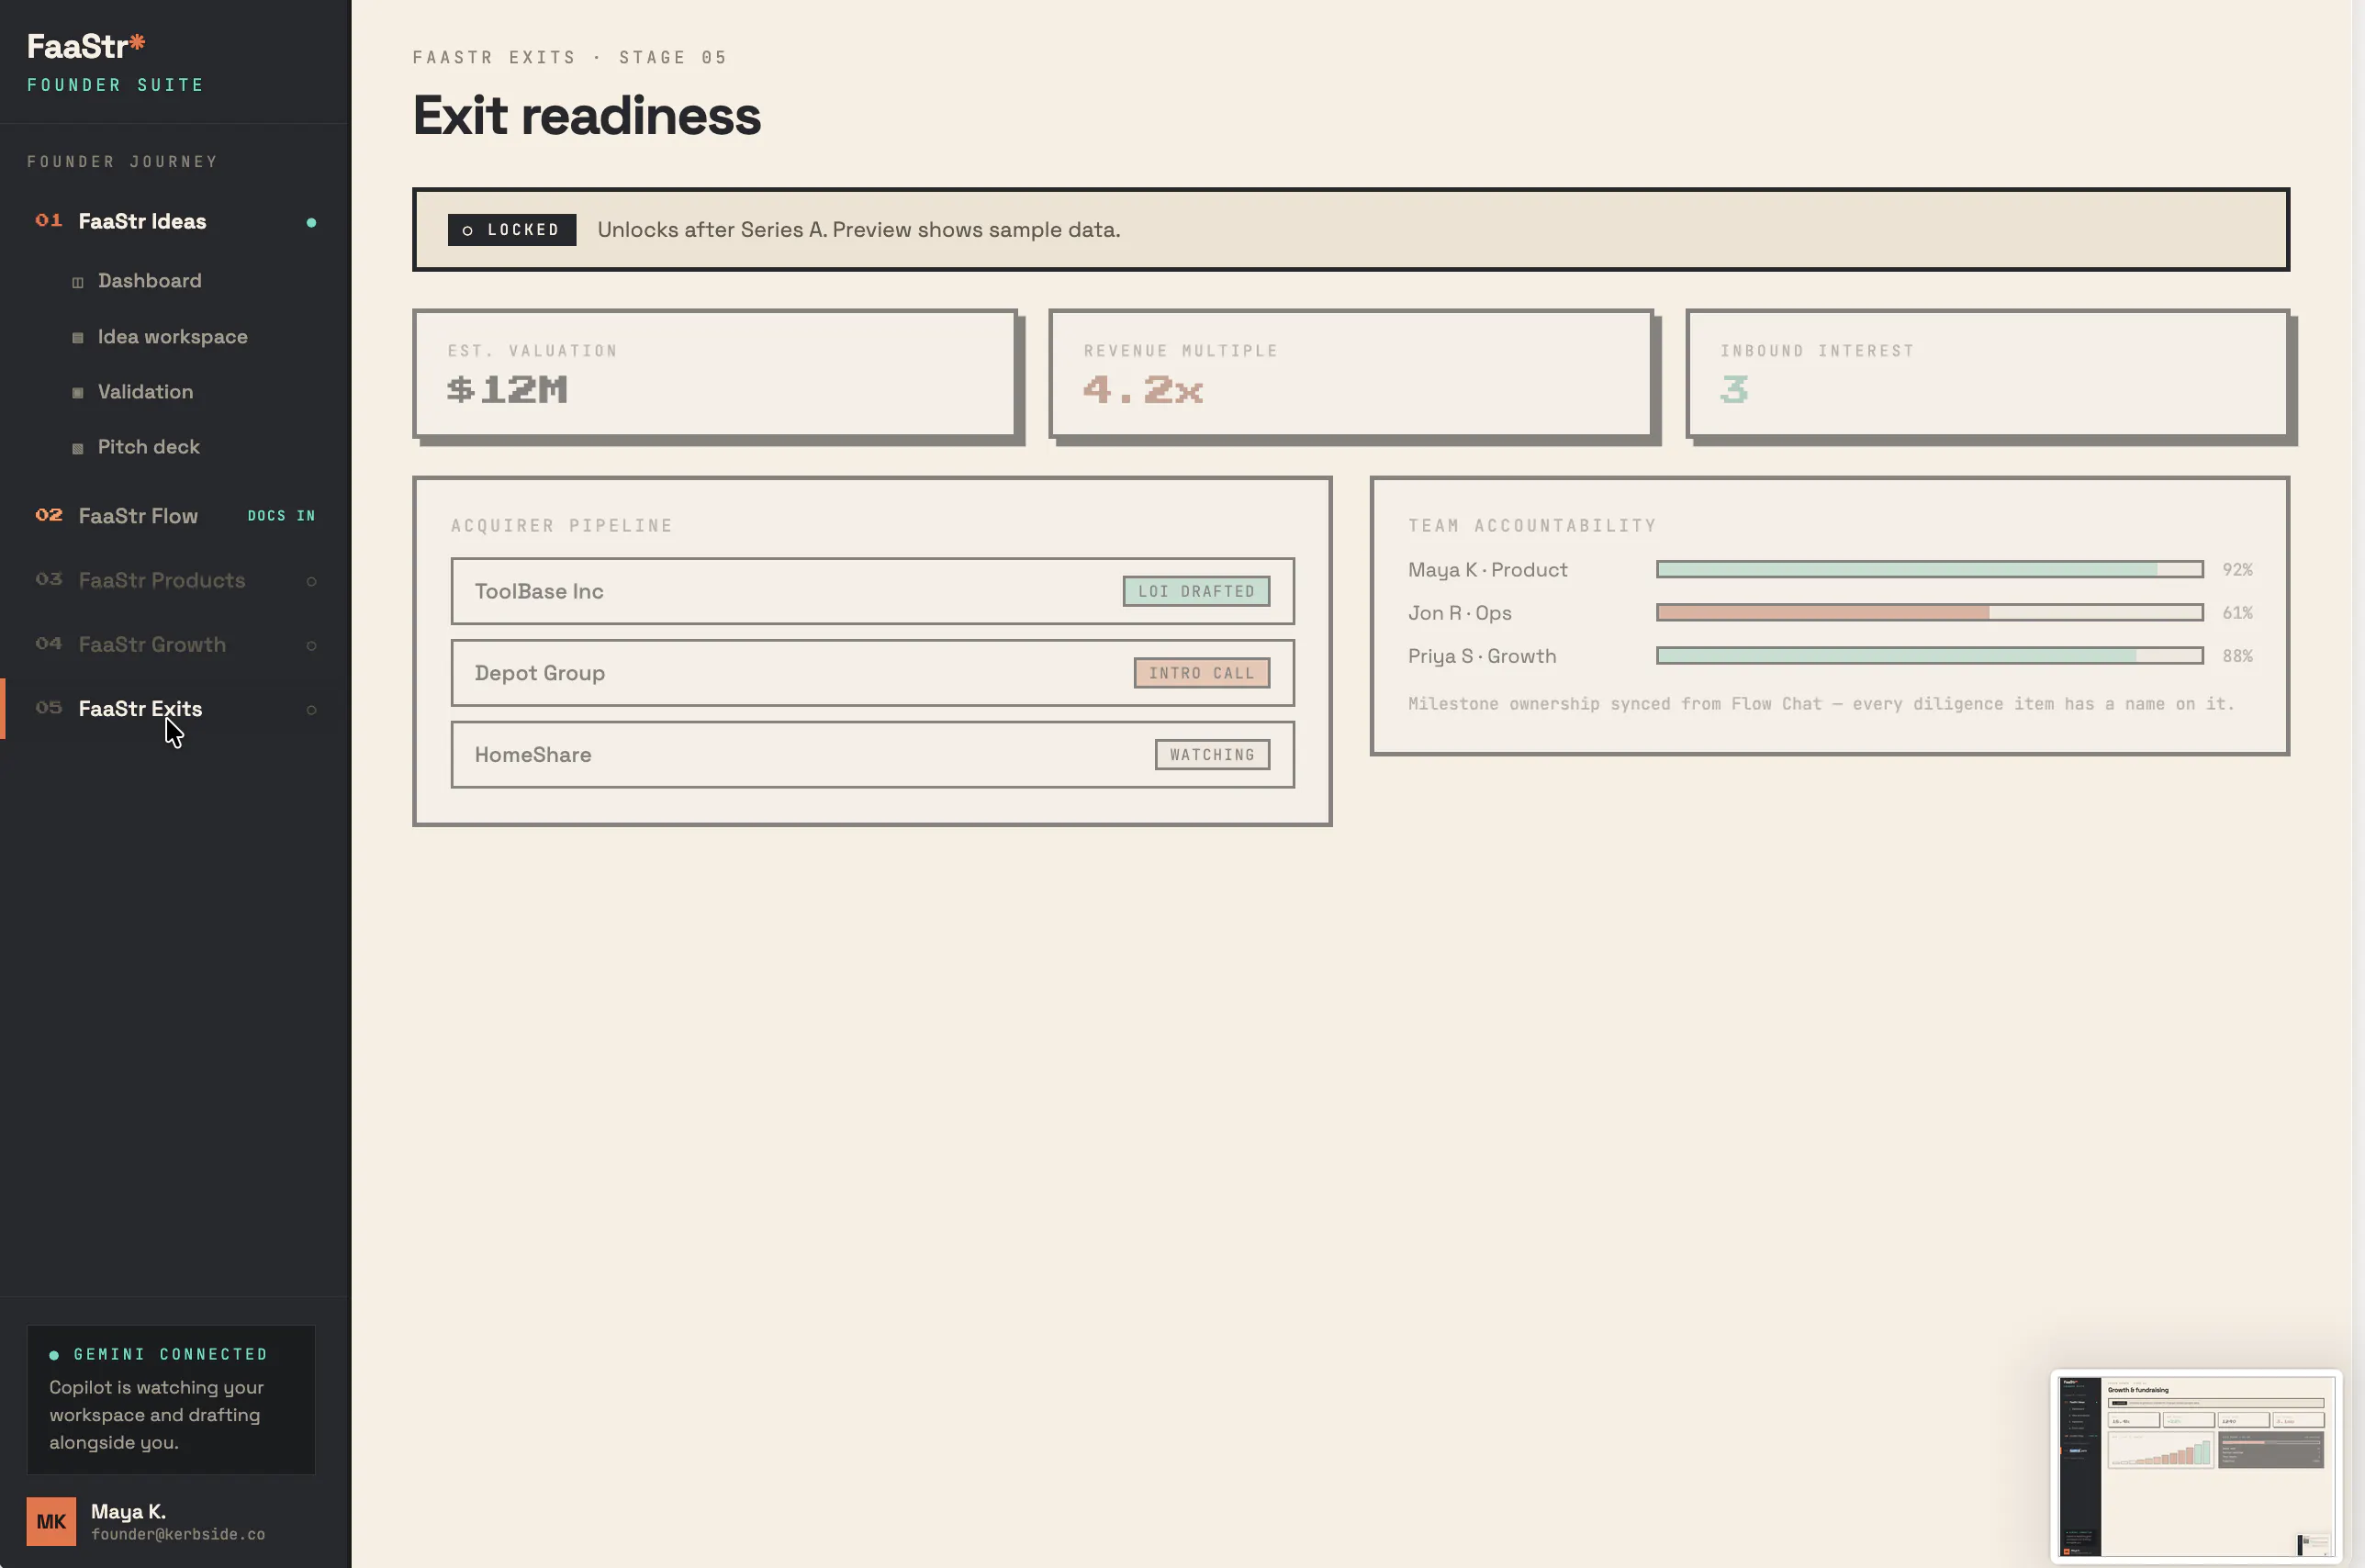
Task: Click the status circle beside FaaStr Products
Action: (x=311, y=582)
